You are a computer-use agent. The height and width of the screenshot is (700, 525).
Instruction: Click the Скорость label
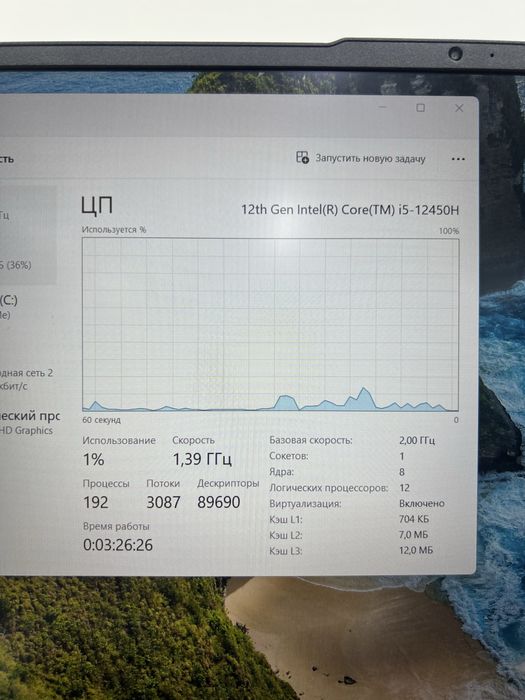193,440
